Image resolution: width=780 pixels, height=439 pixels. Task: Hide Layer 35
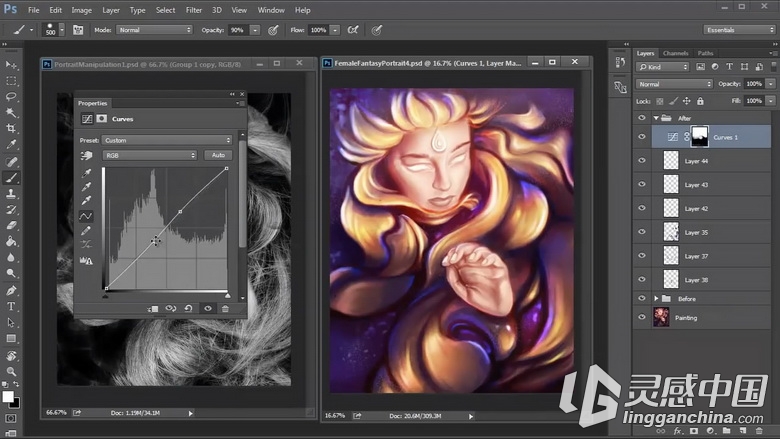pos(642,232)
